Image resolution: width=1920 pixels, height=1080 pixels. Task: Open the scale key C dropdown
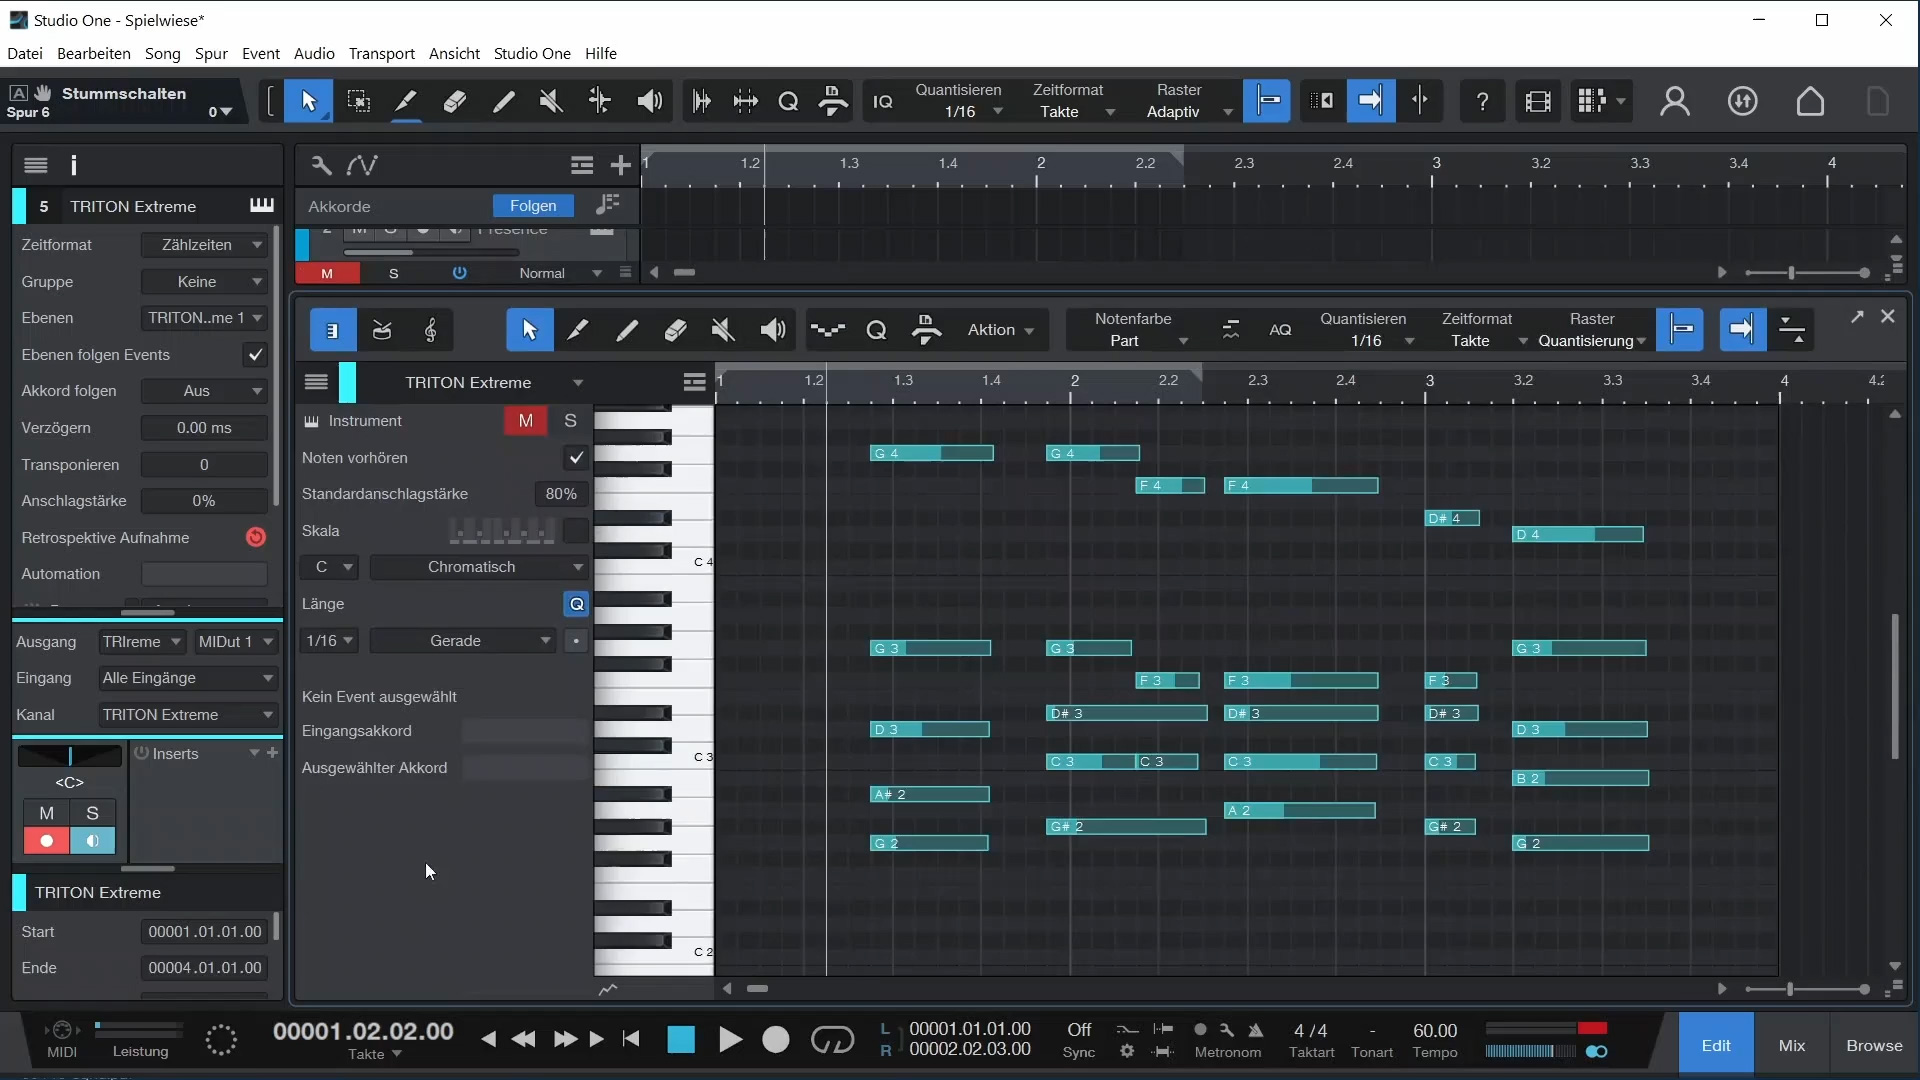click(x=329, y=567)
